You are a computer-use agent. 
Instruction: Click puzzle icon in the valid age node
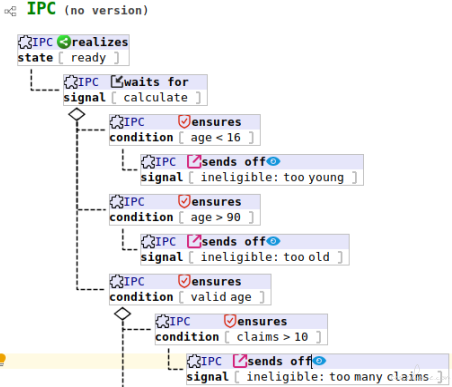coord(117,281)
